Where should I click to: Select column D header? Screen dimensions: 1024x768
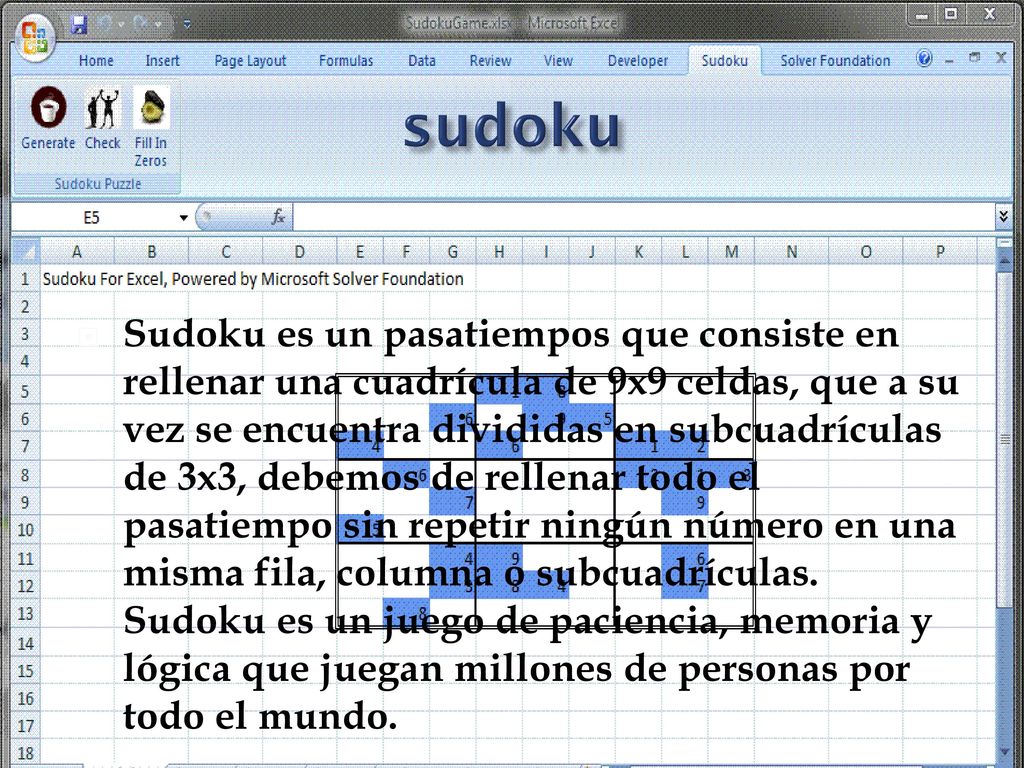click(299, 251)
